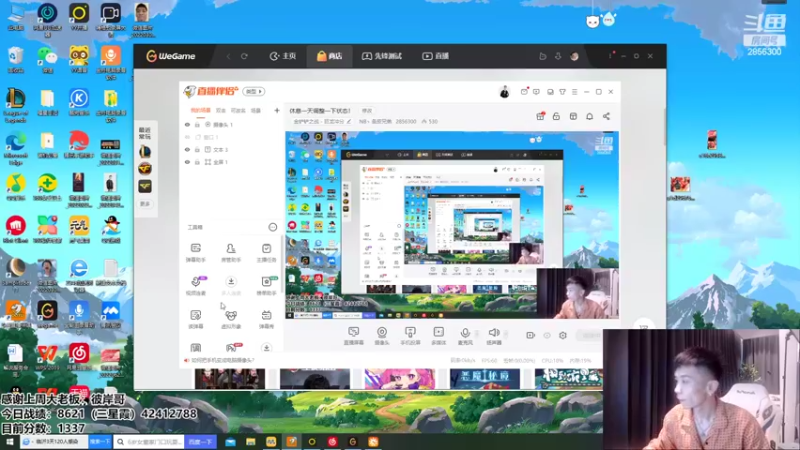Click 类型 dropdown beside 直播伴侣 logo
Viewport: 800px width, 450px height.
pyautogui.click(x=254, y=91)
